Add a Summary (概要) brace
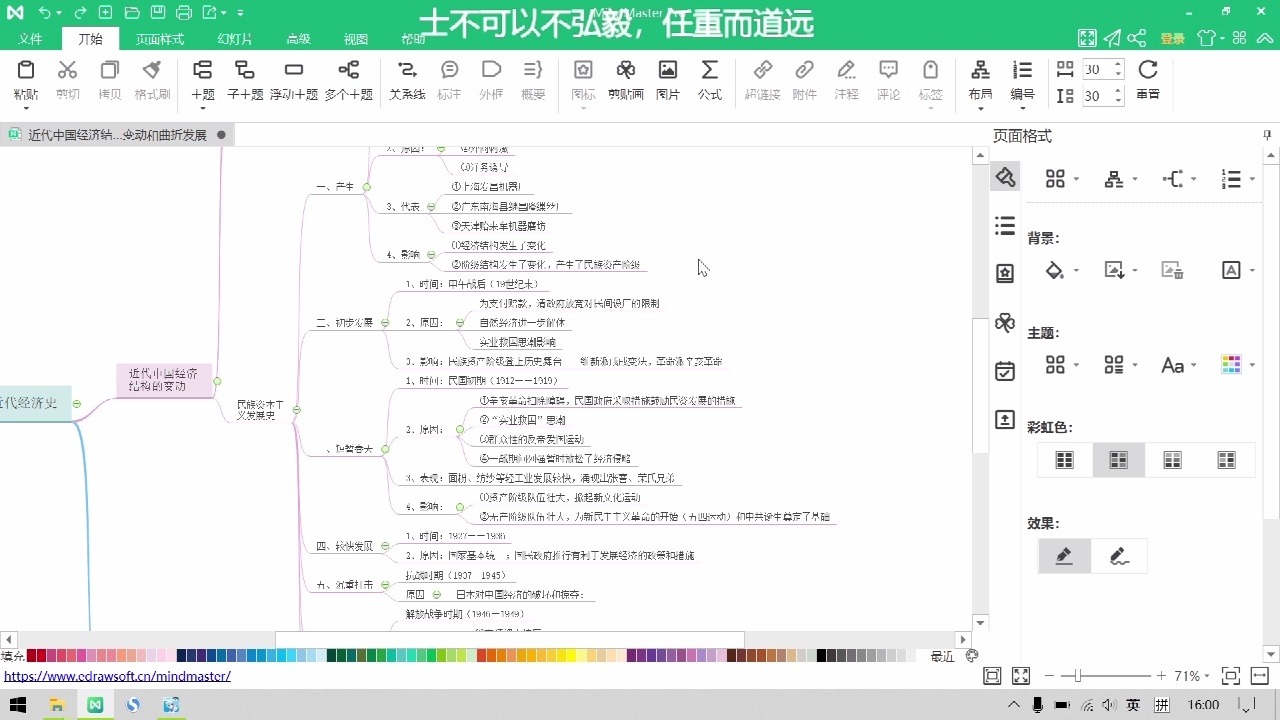 [533, 79]
